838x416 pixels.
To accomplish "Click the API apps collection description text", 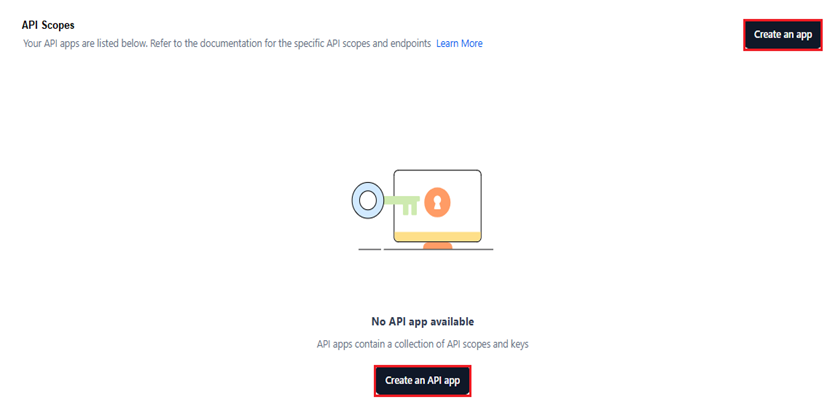I will tap(422, 344).
